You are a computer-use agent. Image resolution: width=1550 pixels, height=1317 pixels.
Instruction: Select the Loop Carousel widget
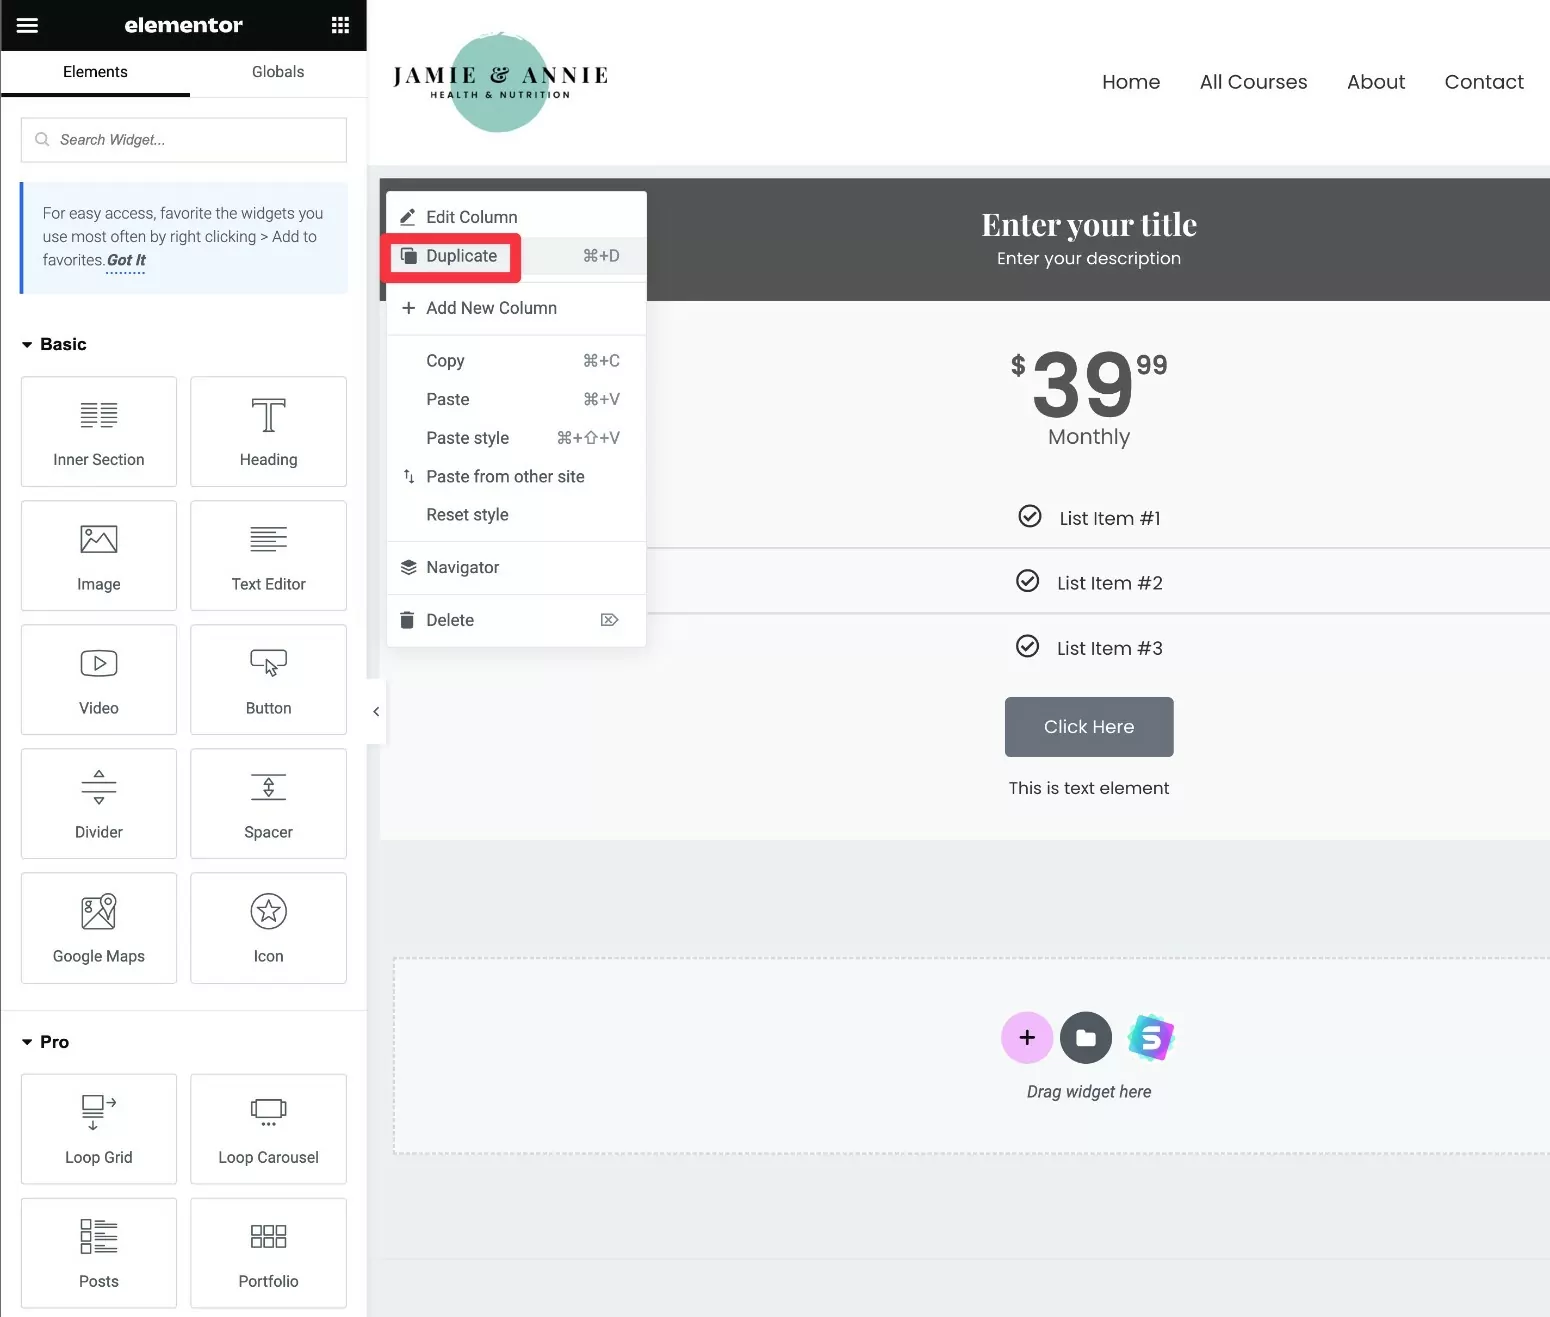pyautogui.click(x=268, y=1129)
